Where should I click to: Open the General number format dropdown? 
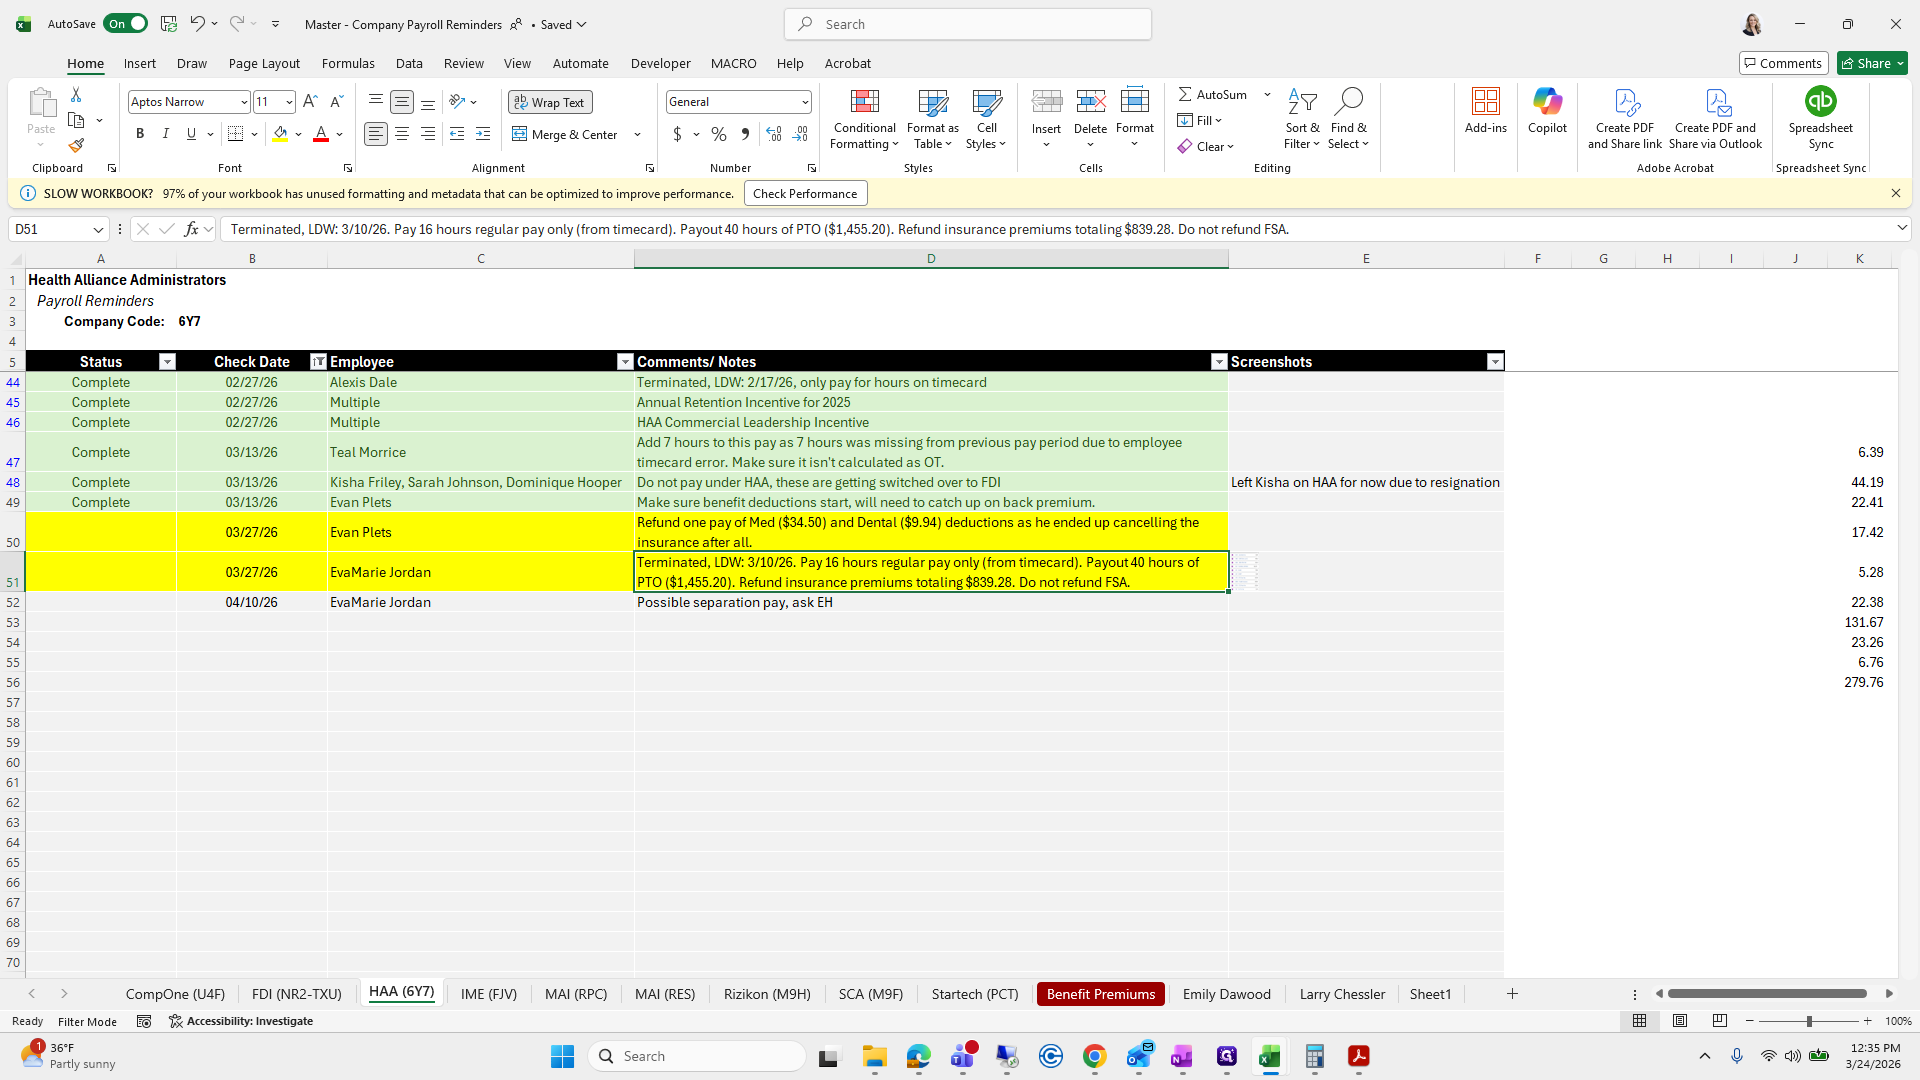804,102
